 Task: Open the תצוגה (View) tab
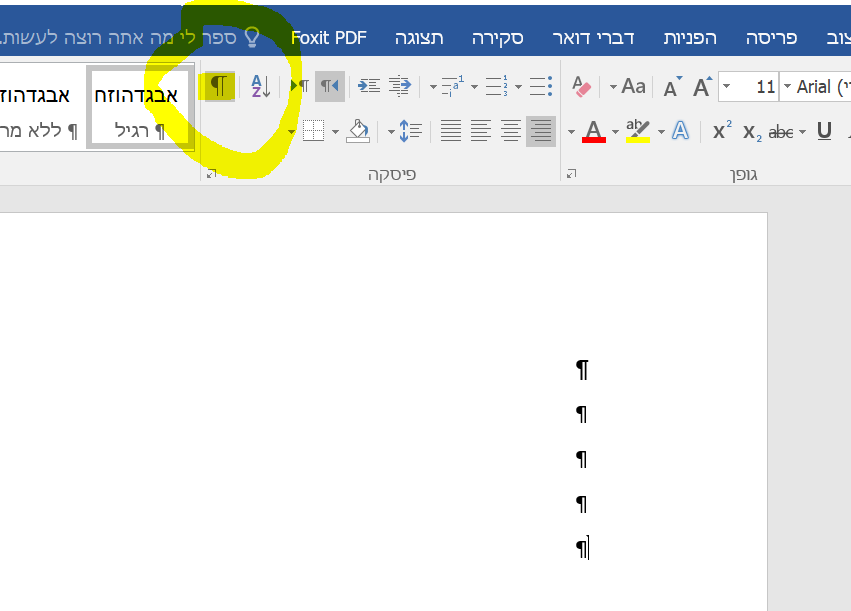[419, 38]
